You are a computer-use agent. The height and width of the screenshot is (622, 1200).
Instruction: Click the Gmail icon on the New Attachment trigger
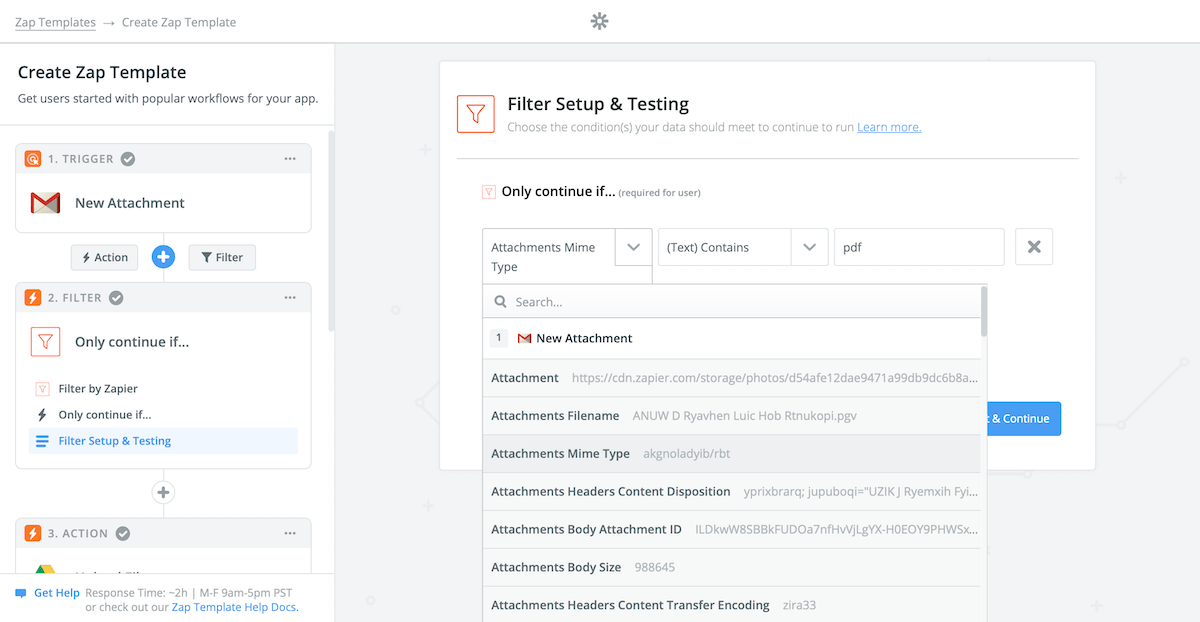tap(45, 203)
